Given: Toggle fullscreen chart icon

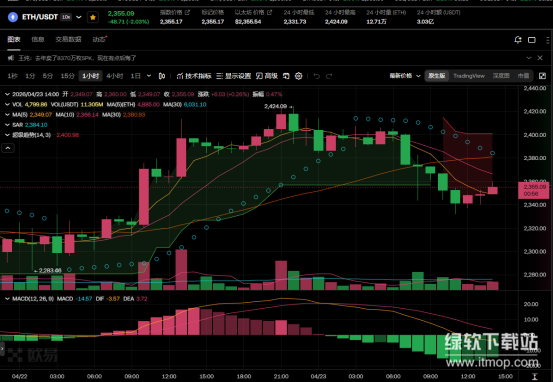Looking at the screenshot, I should (x=542, y=76).
